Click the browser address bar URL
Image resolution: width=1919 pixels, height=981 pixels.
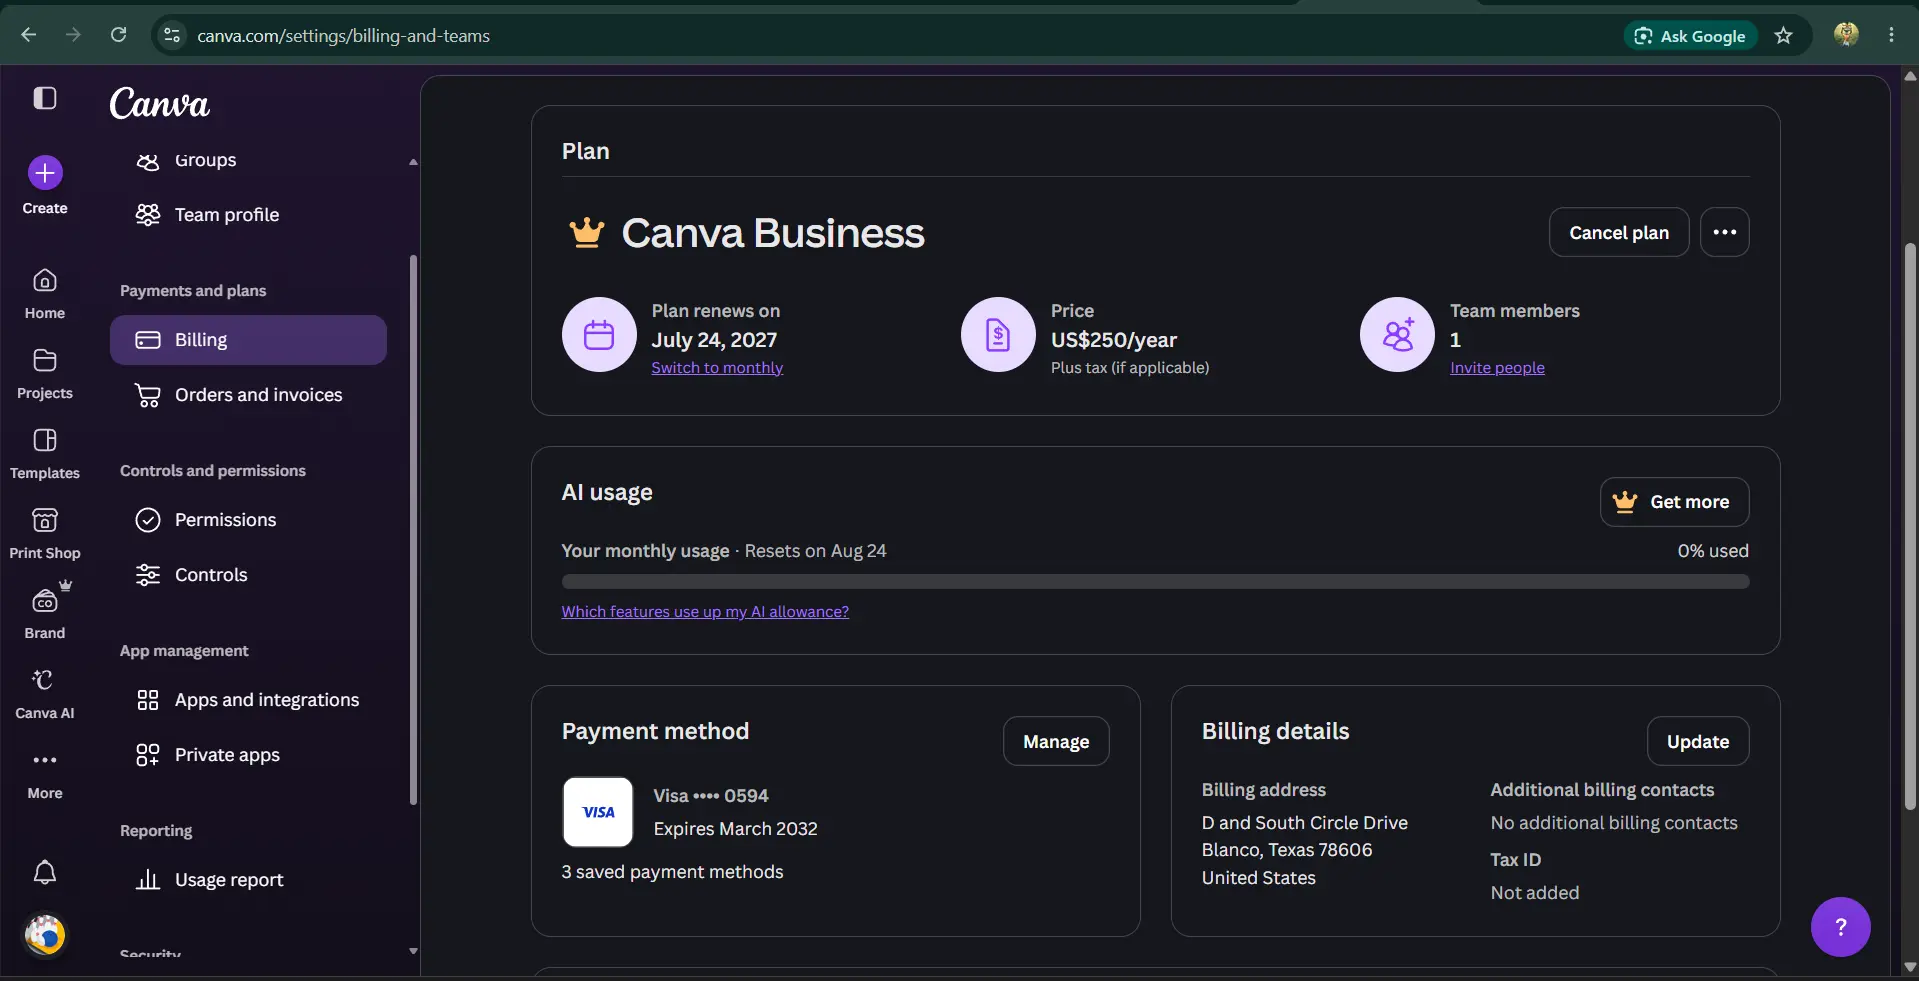343,36
